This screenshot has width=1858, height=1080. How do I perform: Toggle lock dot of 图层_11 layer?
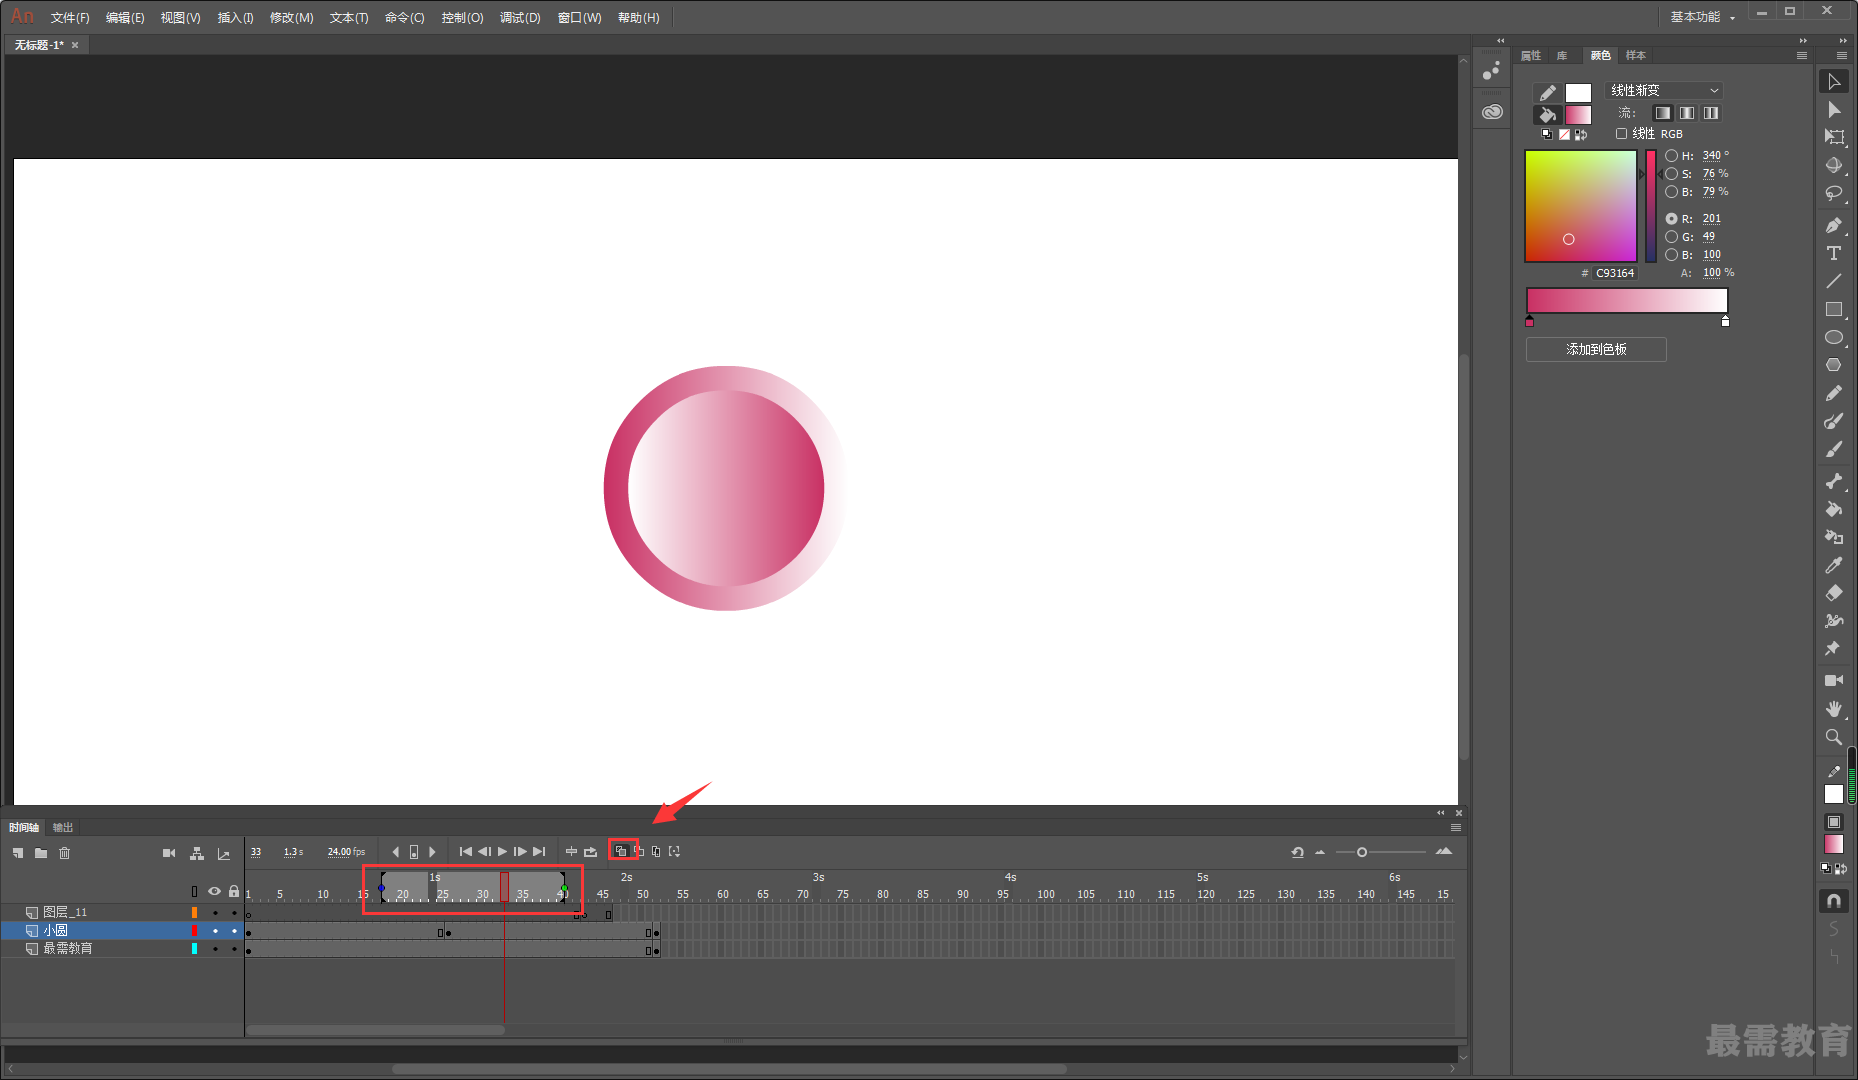pos(234,913)
